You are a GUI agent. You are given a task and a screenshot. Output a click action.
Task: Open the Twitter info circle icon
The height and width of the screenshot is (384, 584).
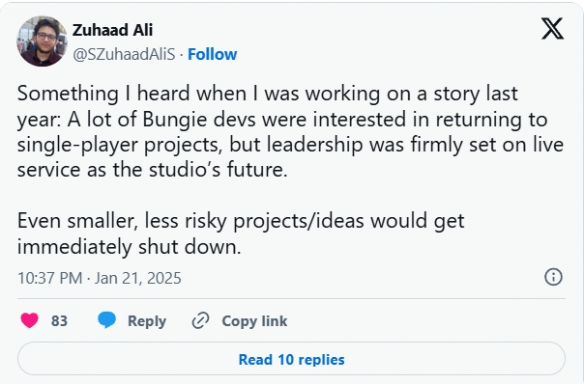click(553, 277)
